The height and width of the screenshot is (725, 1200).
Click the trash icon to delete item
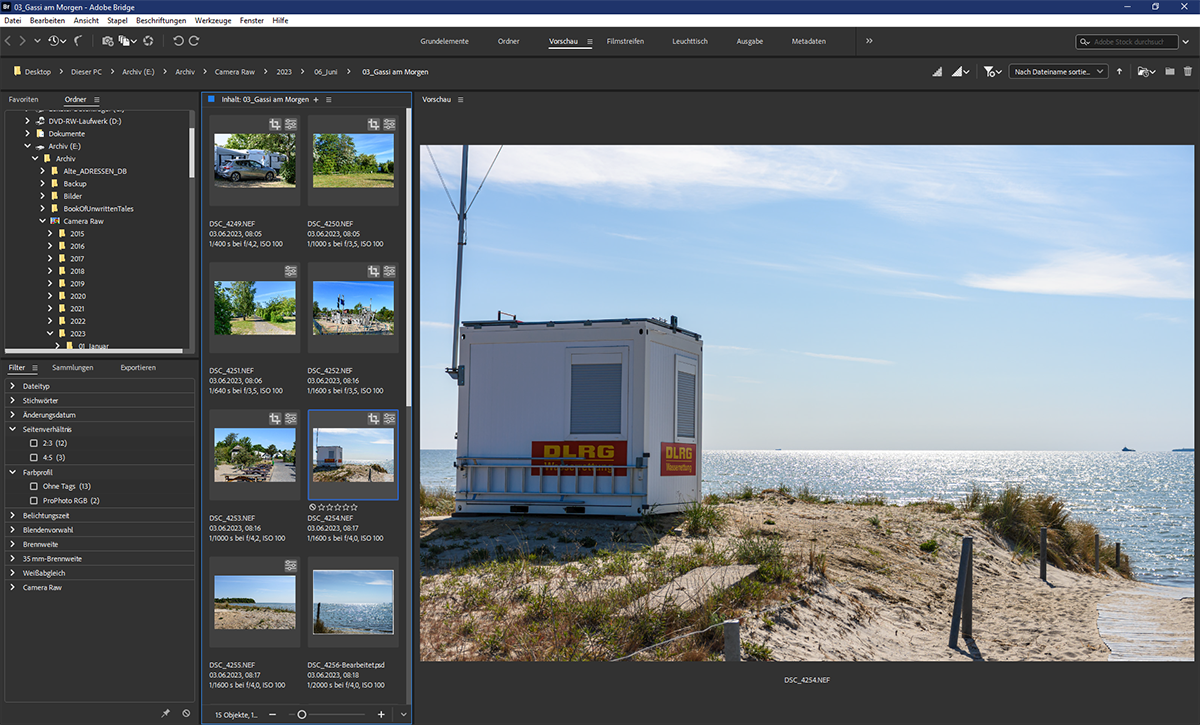point(1187,72)
